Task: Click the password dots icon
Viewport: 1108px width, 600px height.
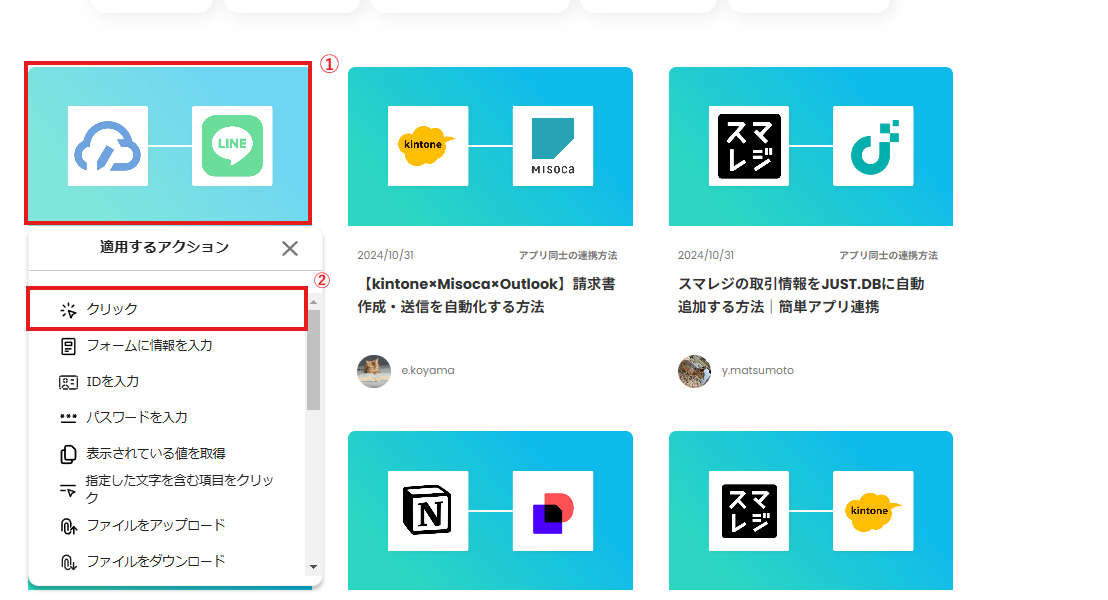Action: [x=68, y=418]
